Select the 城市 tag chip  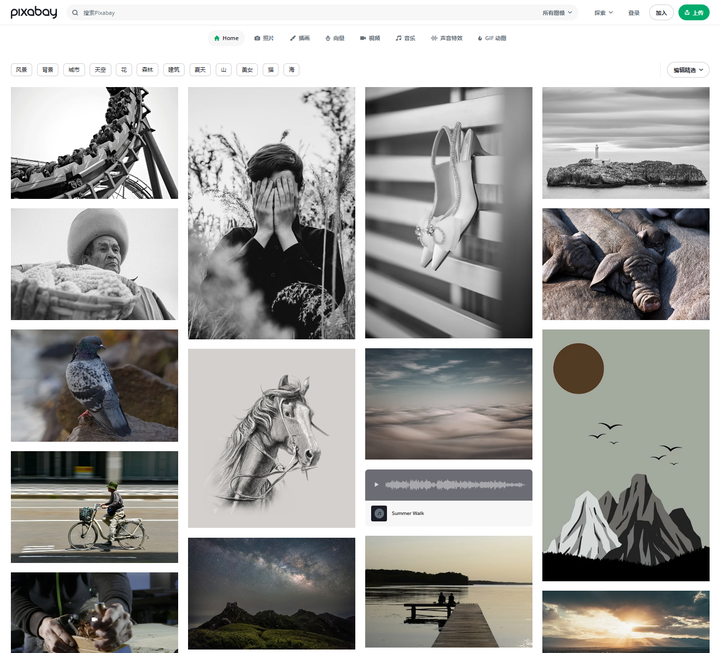click(x=74, y=70)
